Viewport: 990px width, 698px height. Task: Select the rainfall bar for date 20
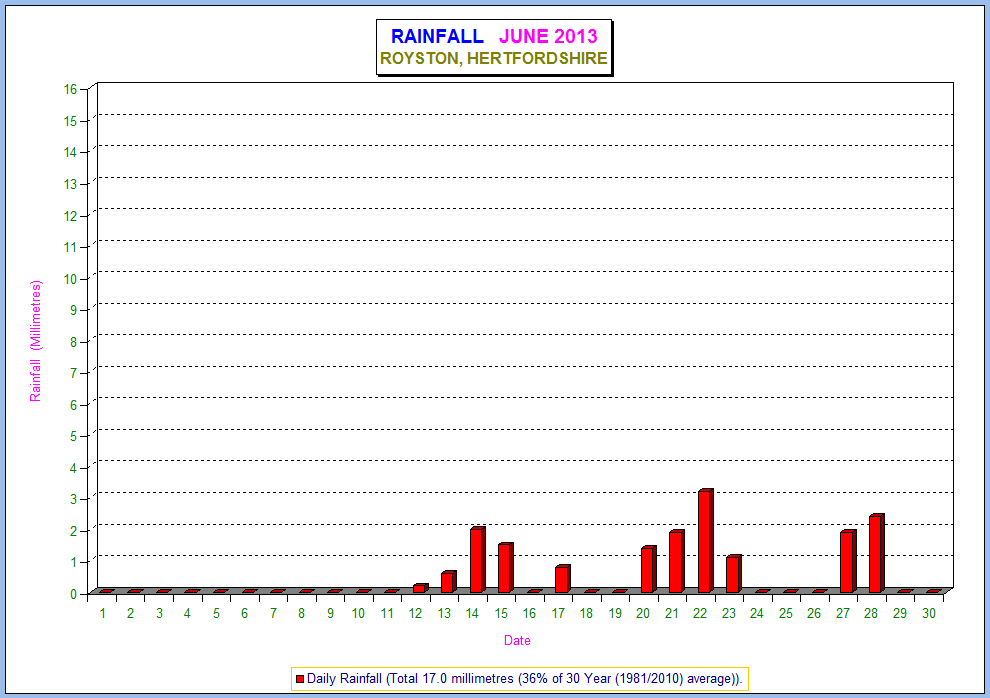pyautogui.click(x=648, y=569)
